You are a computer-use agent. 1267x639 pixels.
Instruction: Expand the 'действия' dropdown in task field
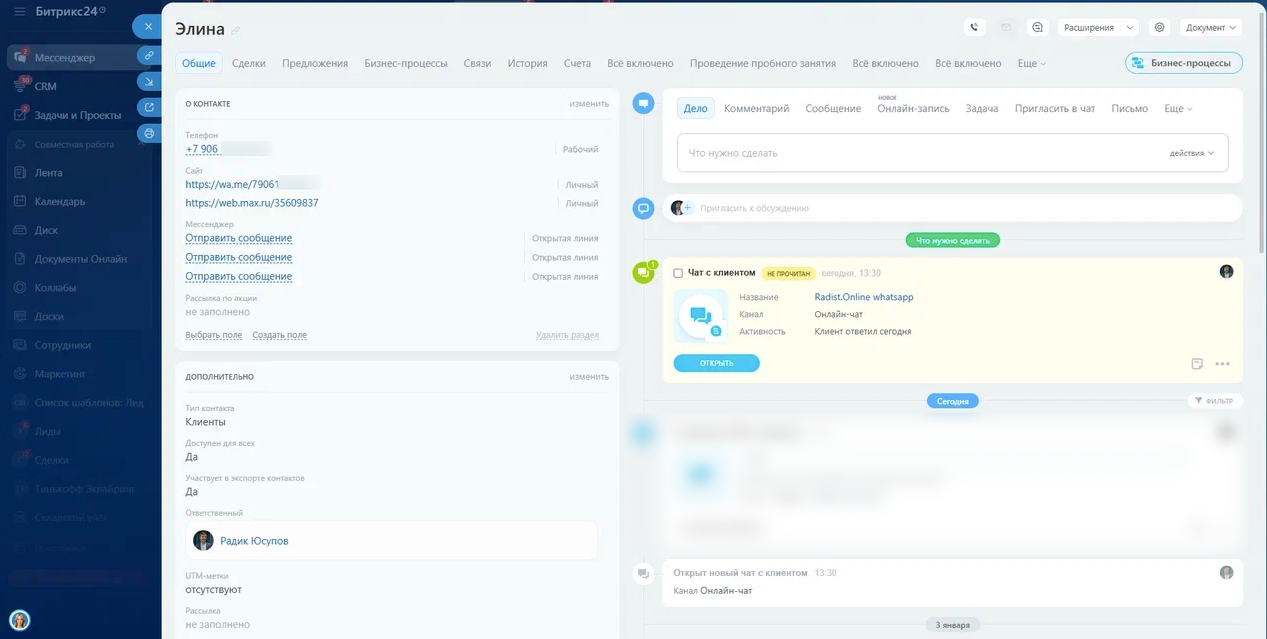coord(1191,153)
